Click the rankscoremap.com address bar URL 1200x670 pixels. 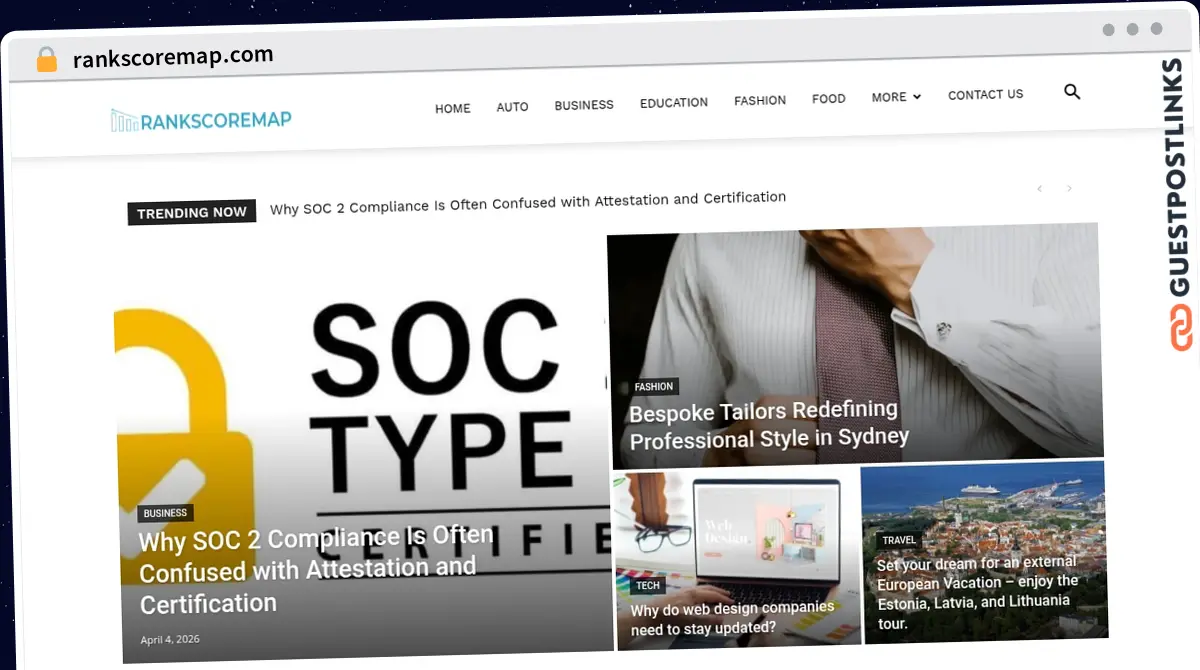[x=173, y=57]
